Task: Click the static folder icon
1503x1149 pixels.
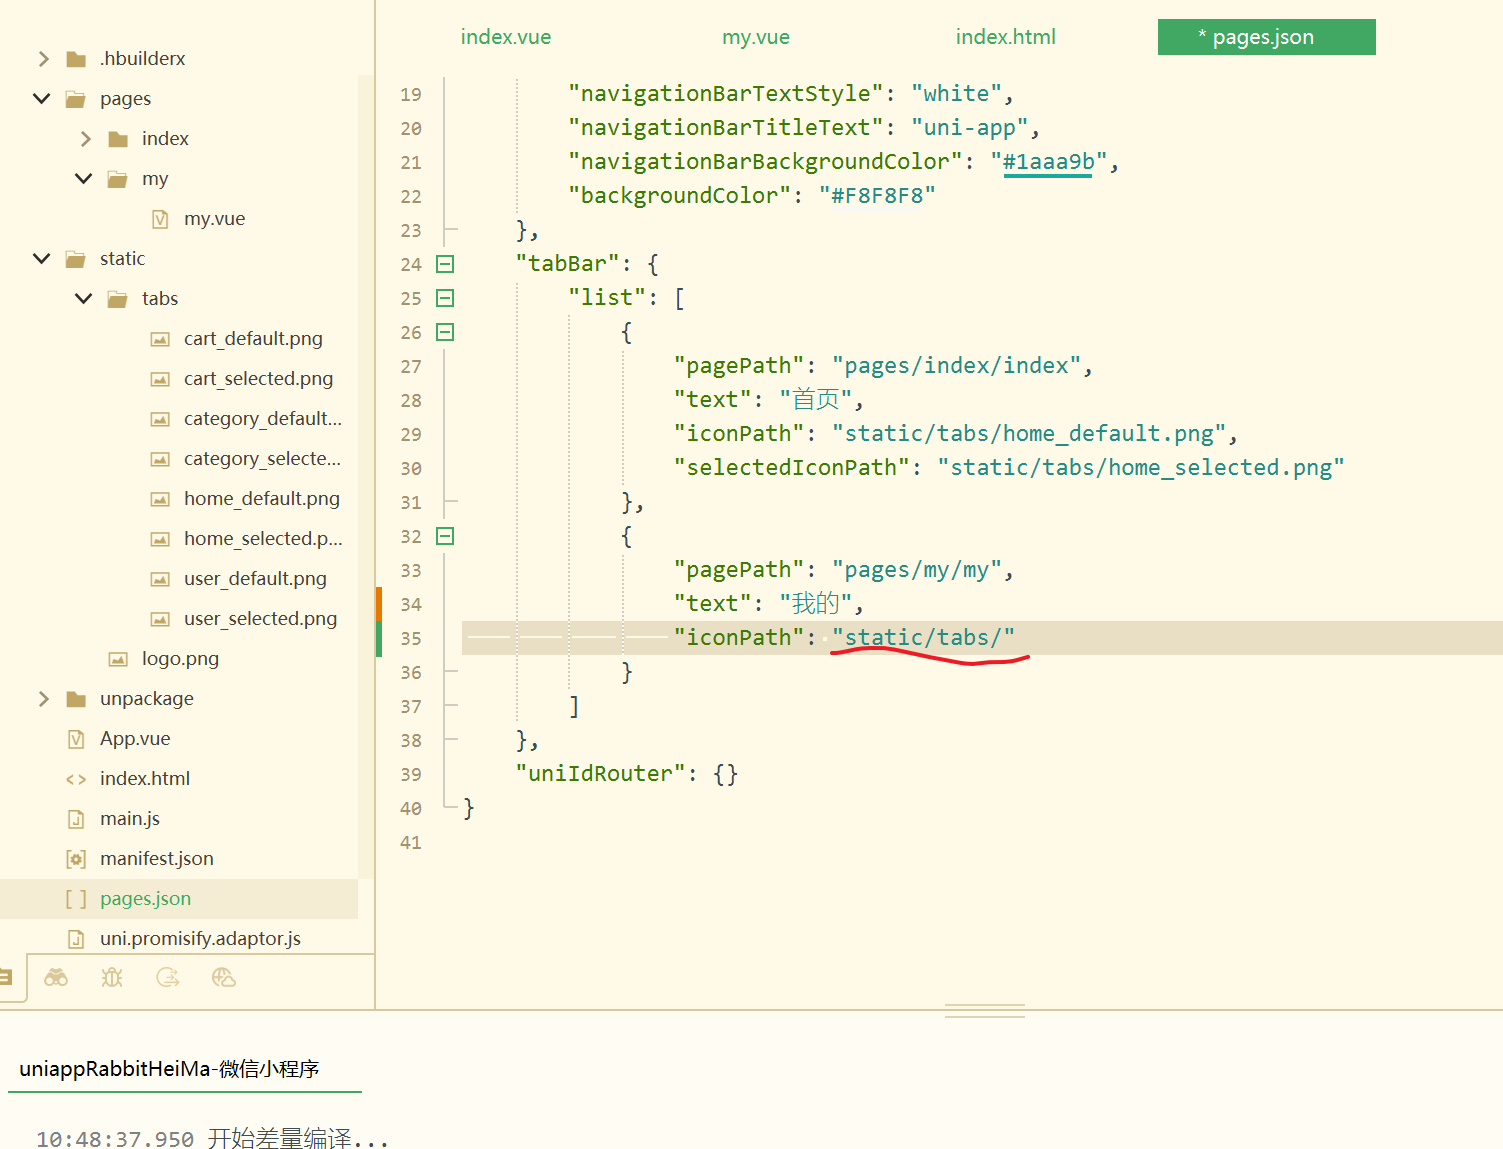Action: click(x=76, y=259)
